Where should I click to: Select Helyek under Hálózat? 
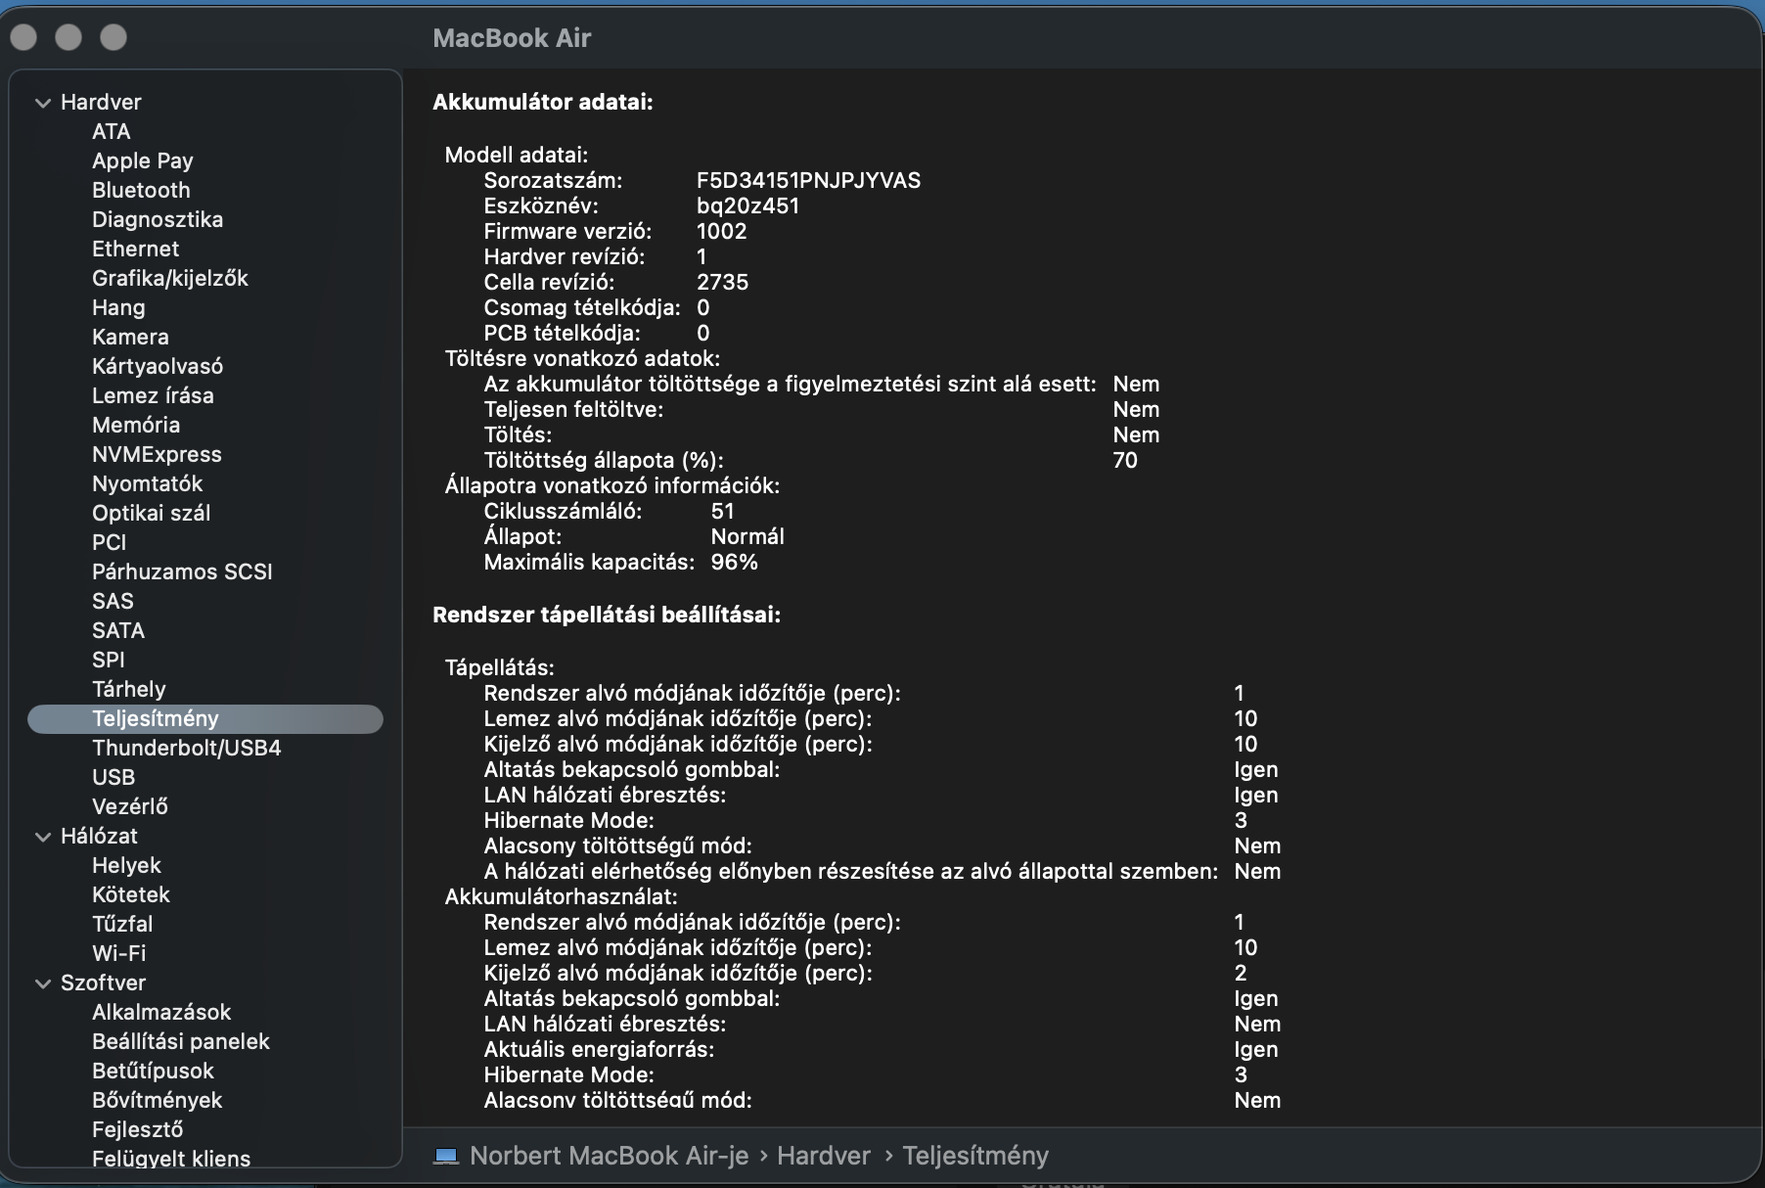click(x=126, y=865)
